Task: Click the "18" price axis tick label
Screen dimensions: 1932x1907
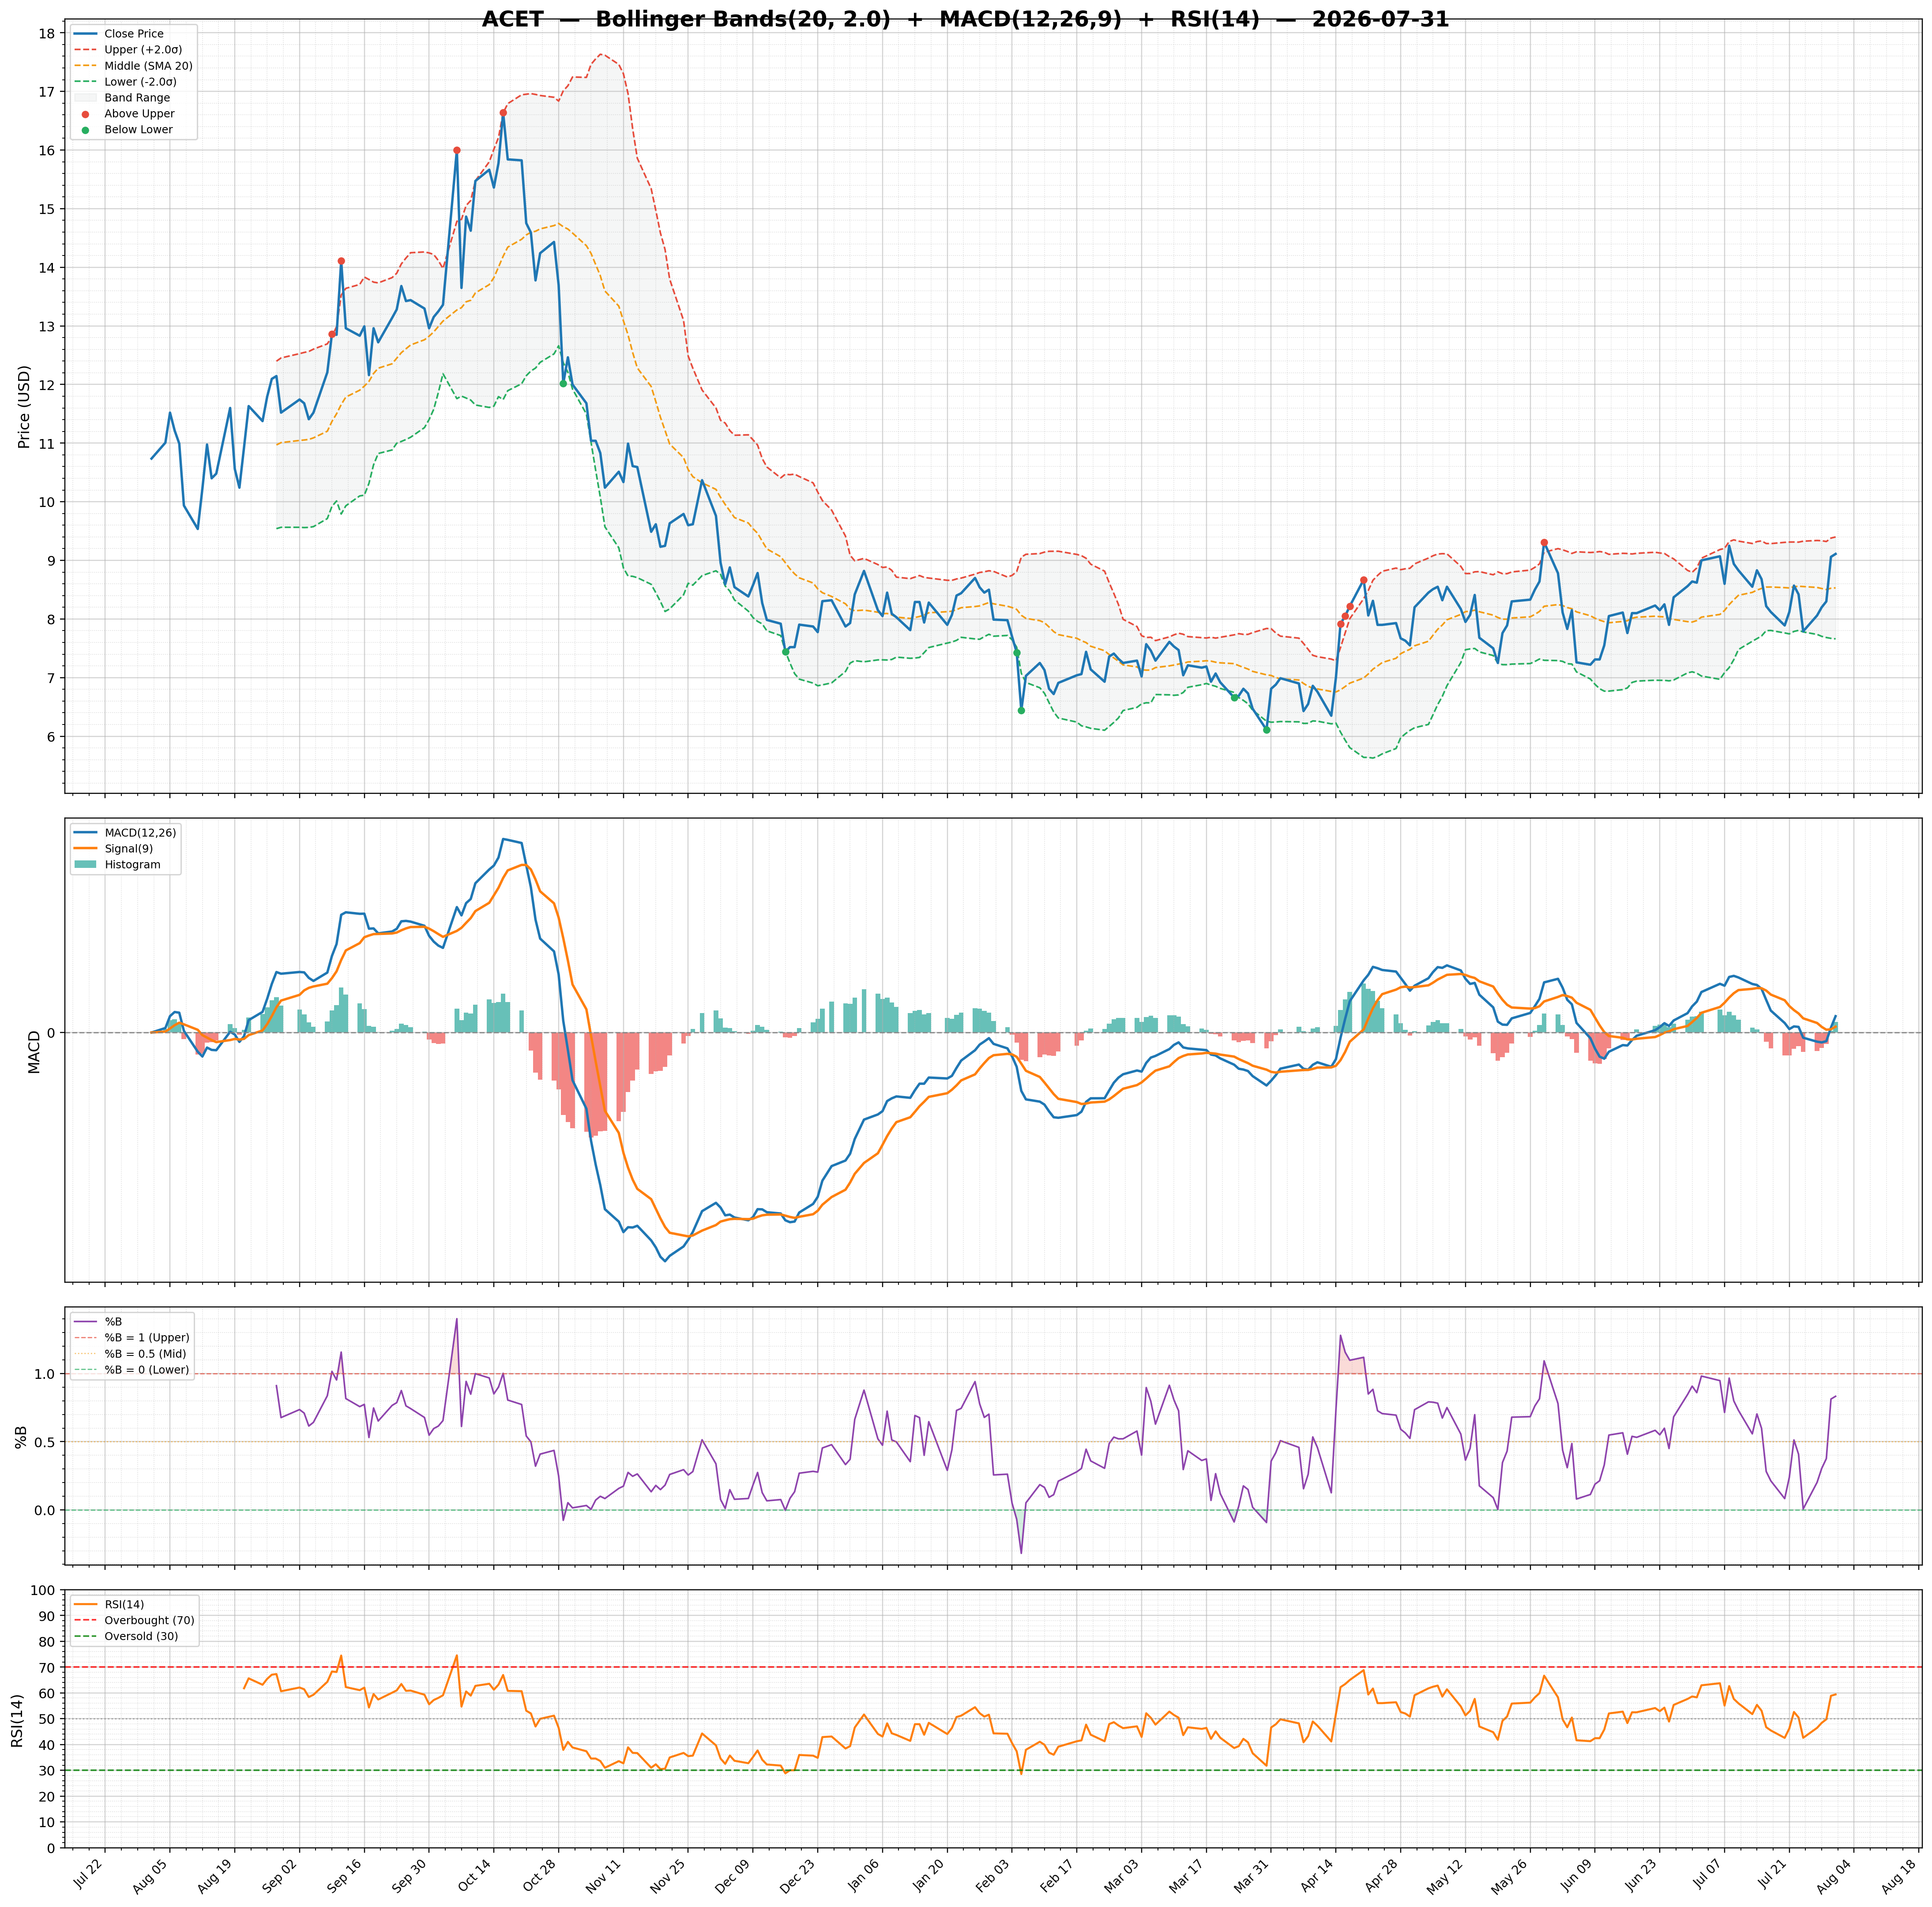Action: (47, 33)
